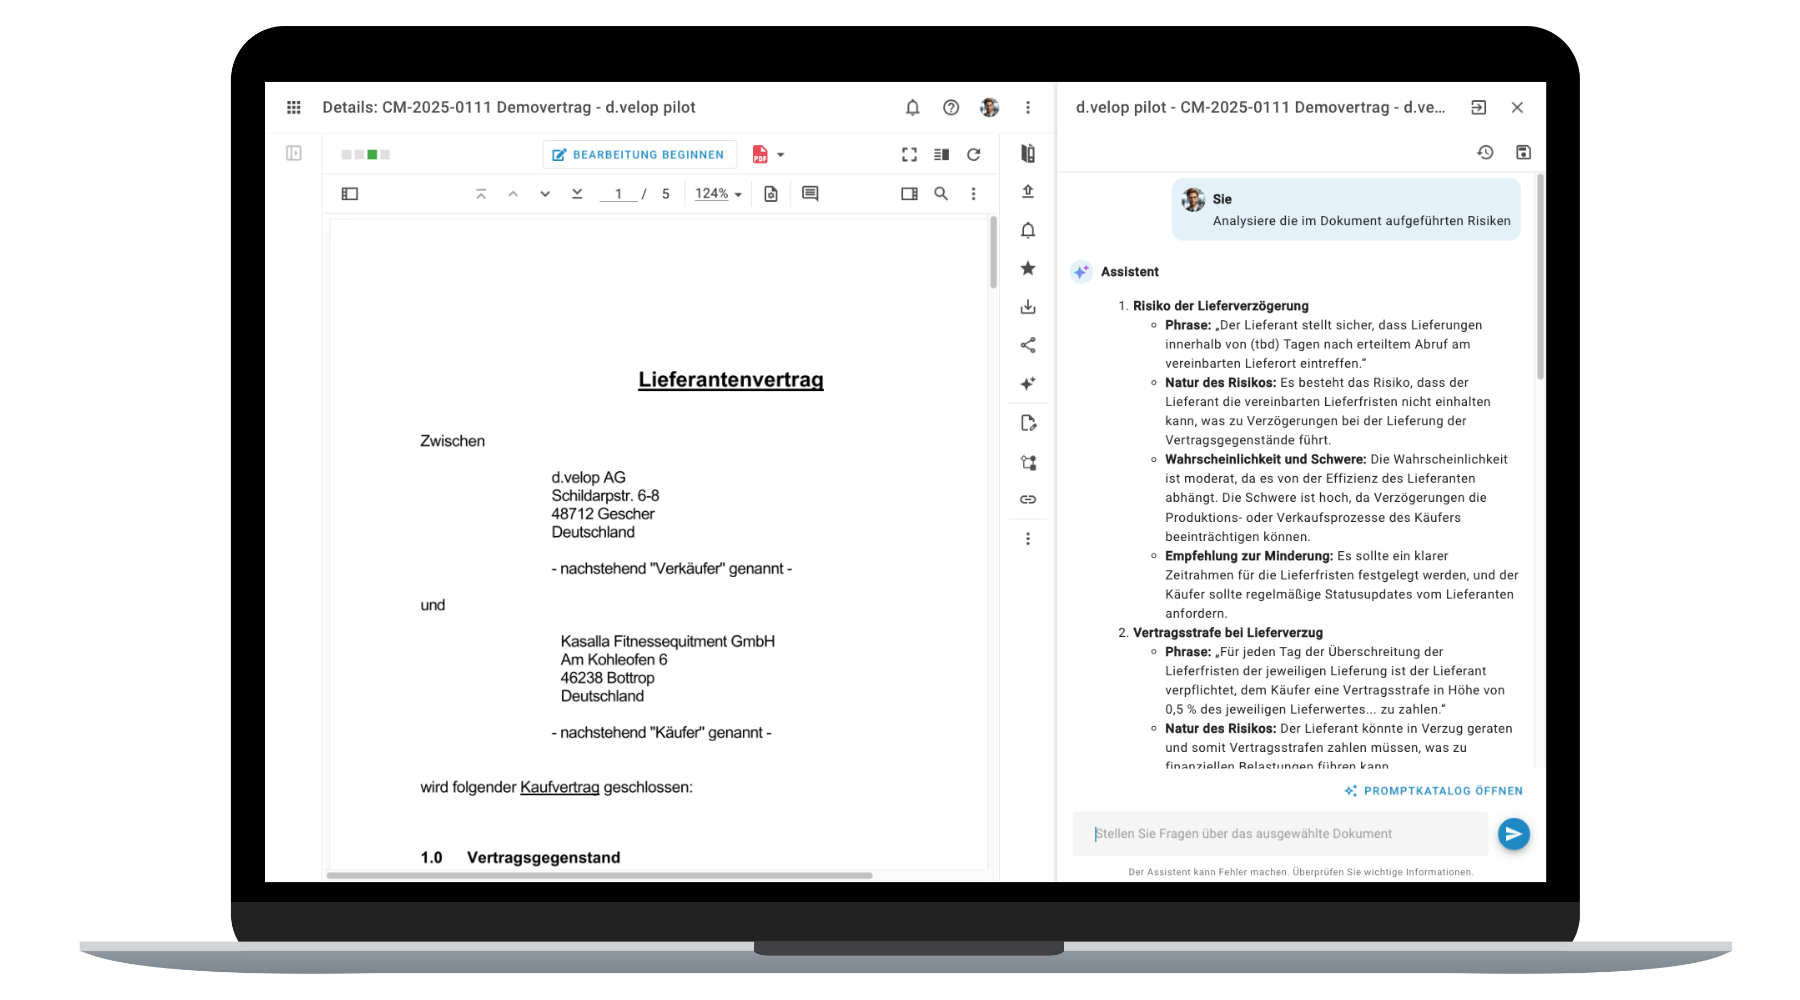
Task: Toggle the PDF viewer left sidebar
Action: [x=350, y=194]
